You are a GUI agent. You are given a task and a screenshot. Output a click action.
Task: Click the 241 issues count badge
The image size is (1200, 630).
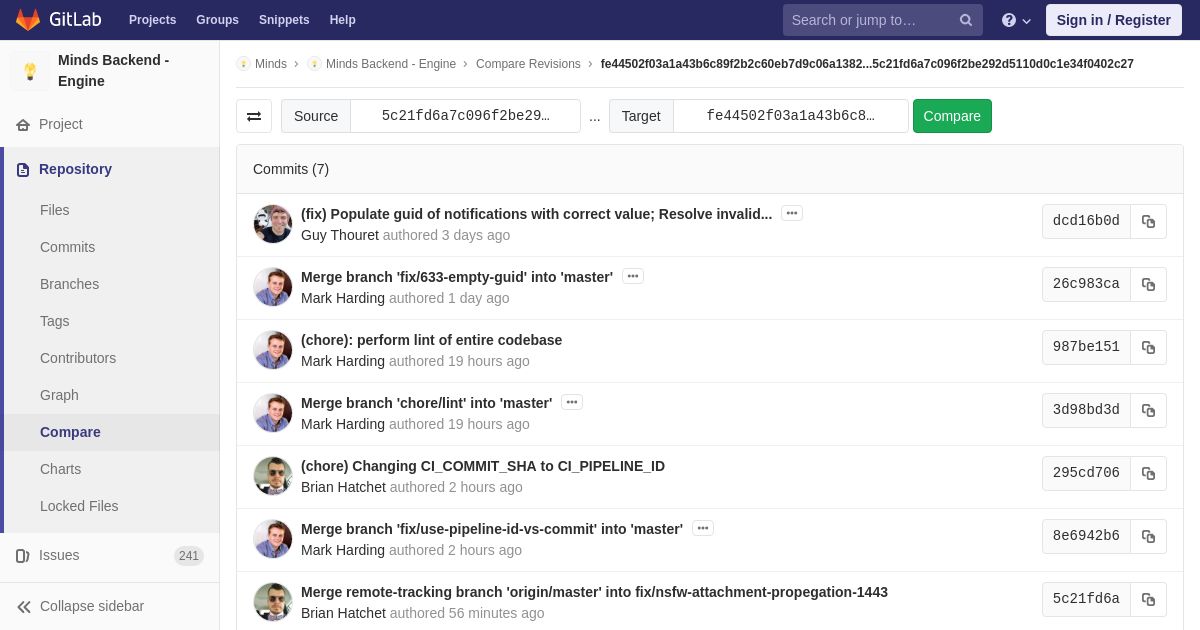click(189, 556)
